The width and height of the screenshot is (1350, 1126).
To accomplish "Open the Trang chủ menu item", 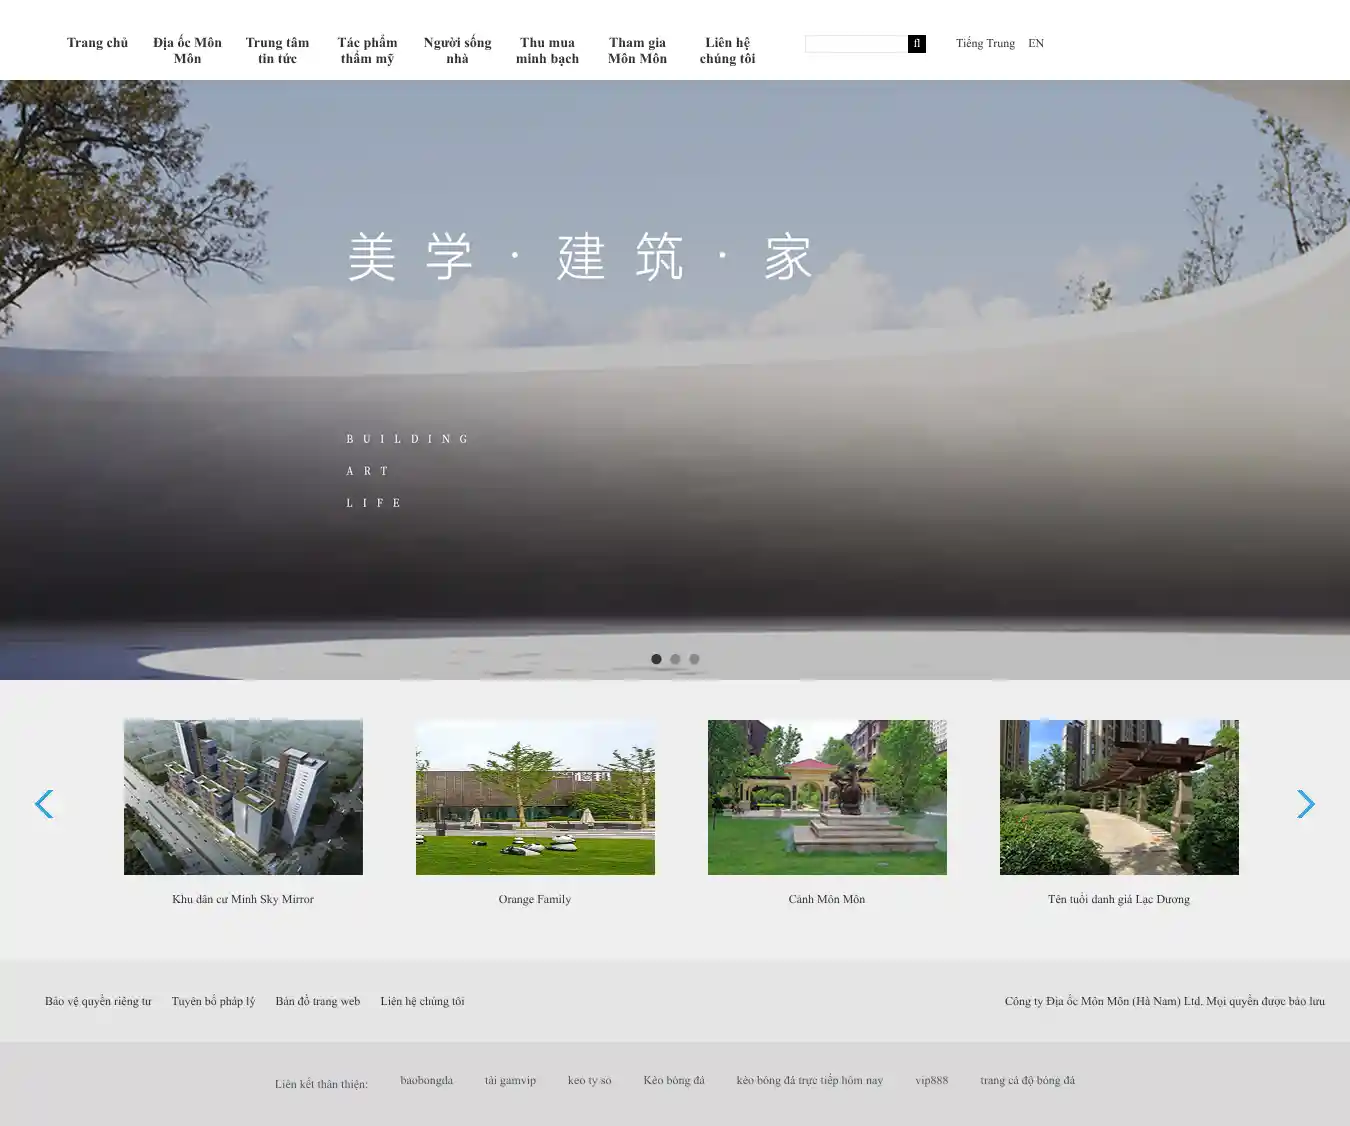I will click(97, 43).
